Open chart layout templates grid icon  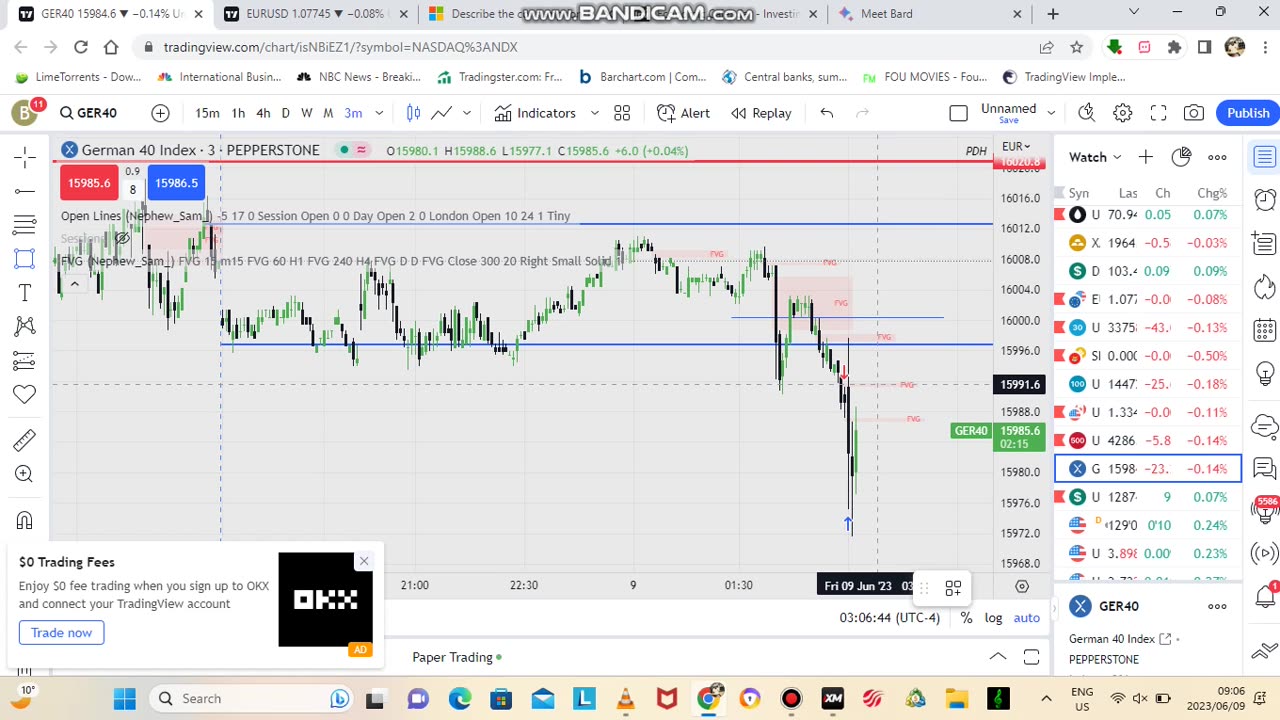622,113
